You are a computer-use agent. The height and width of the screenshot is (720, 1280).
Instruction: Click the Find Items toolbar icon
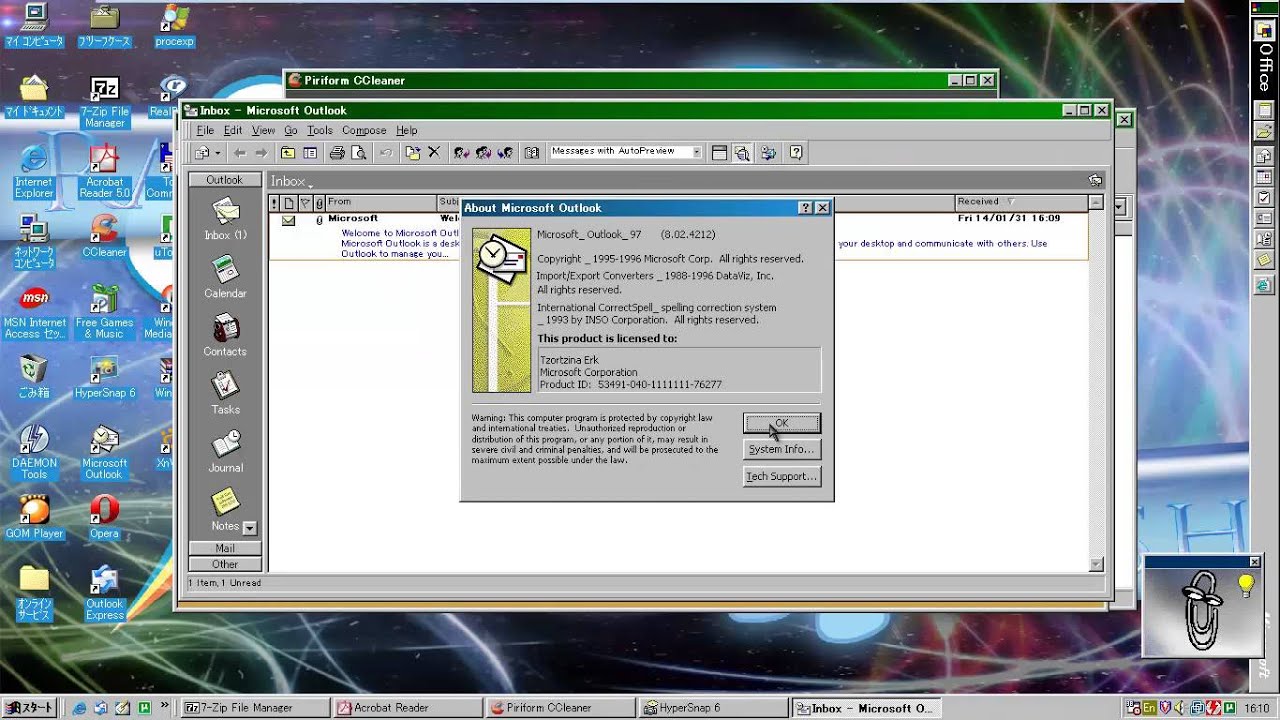[x=768, y=153]
